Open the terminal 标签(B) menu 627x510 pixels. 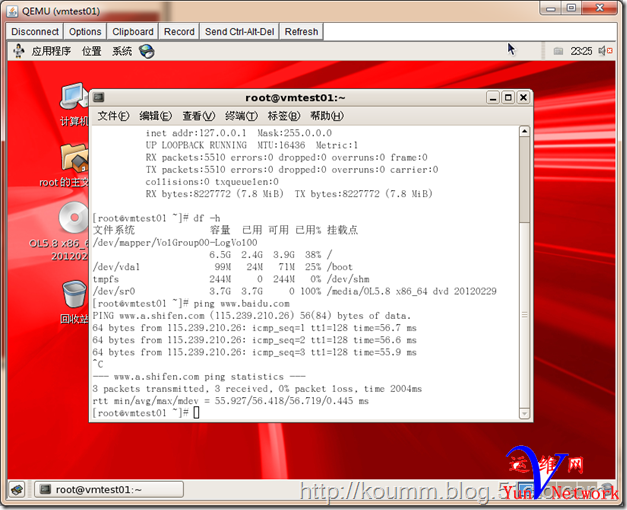coord(284,116)
